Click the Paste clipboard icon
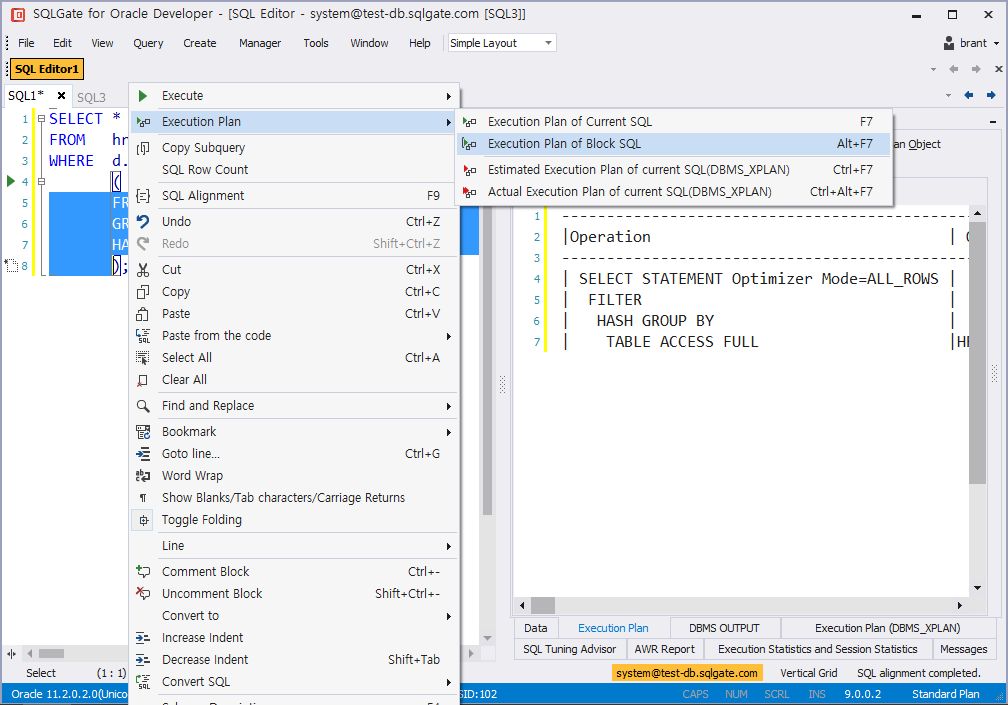Viewport: 1008px width, 705px height. (143, 314)
